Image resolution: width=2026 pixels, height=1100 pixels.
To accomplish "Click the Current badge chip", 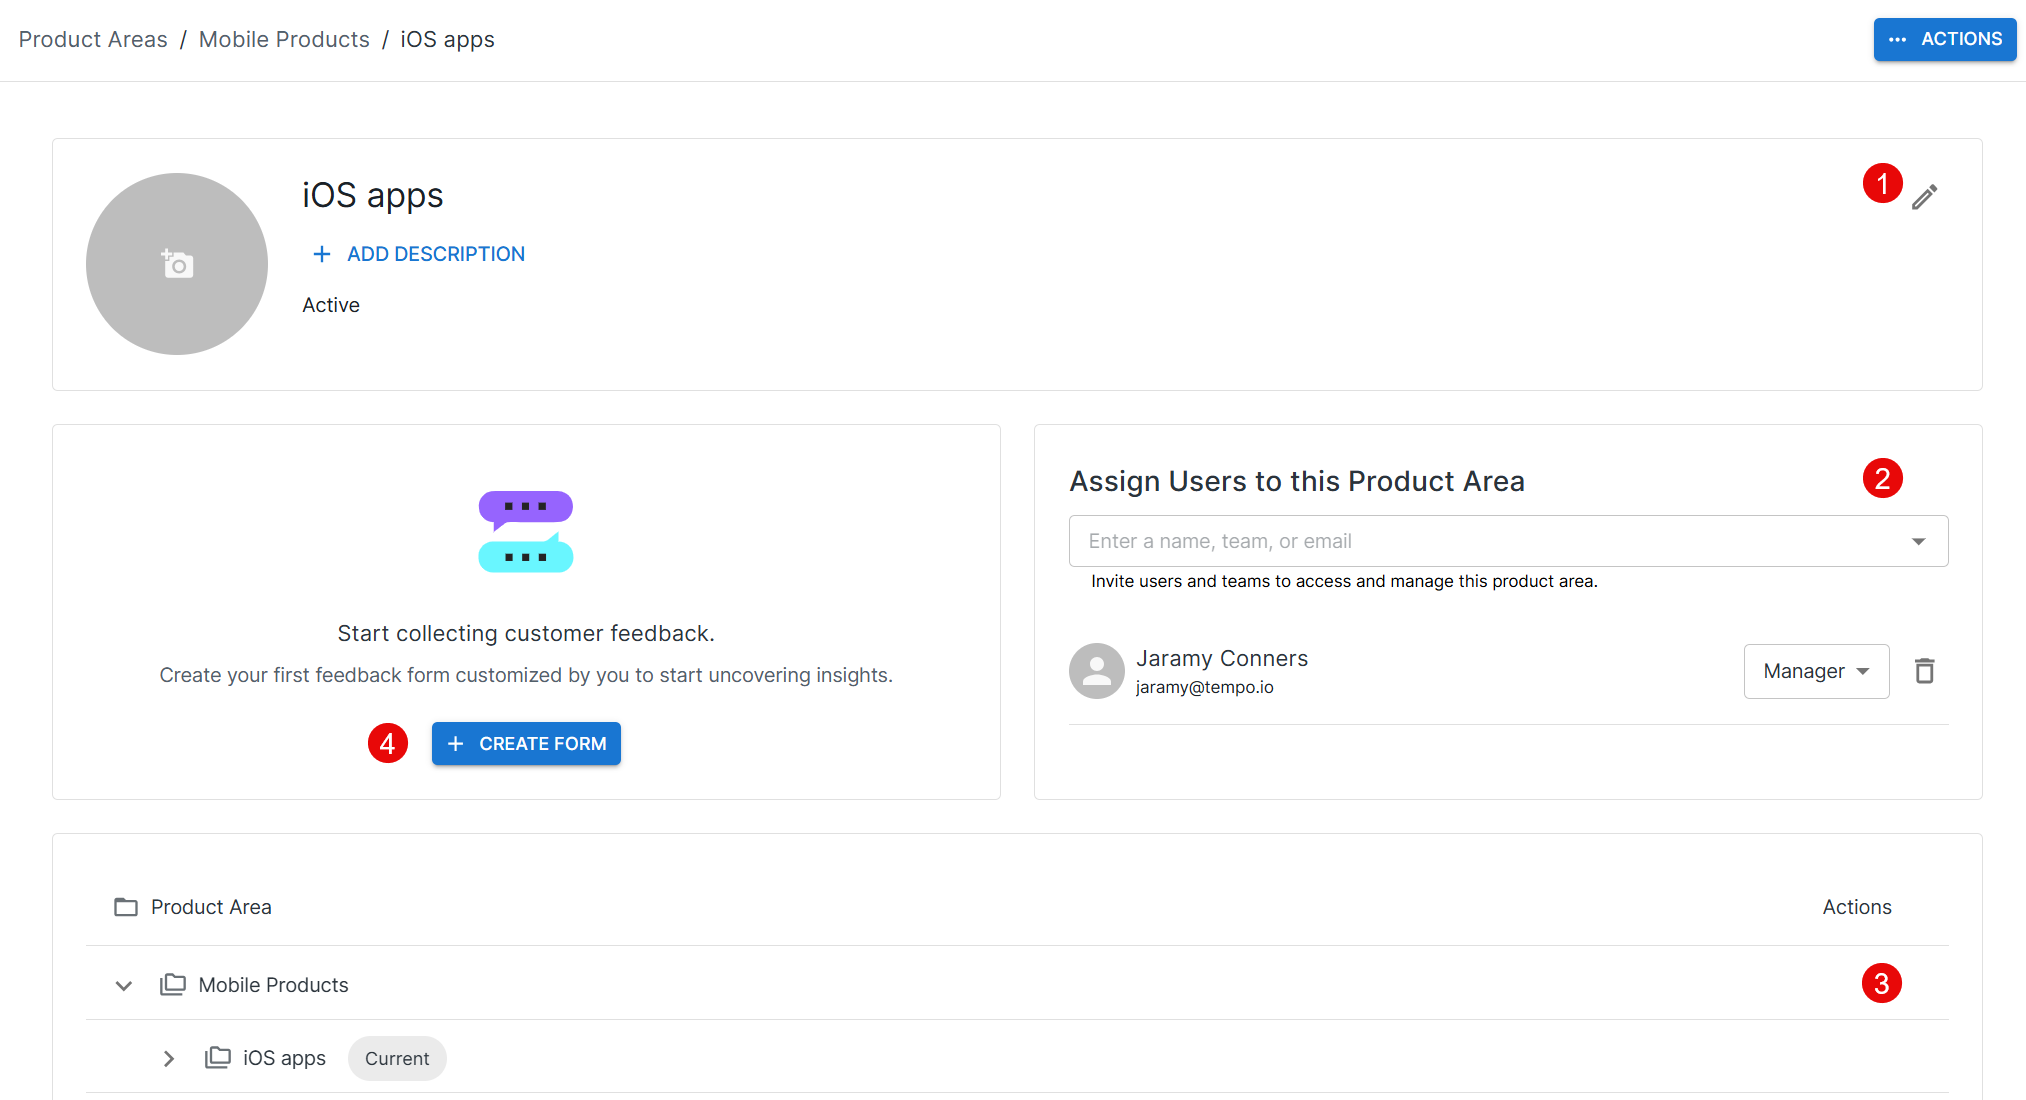I will click(397, 1058).
